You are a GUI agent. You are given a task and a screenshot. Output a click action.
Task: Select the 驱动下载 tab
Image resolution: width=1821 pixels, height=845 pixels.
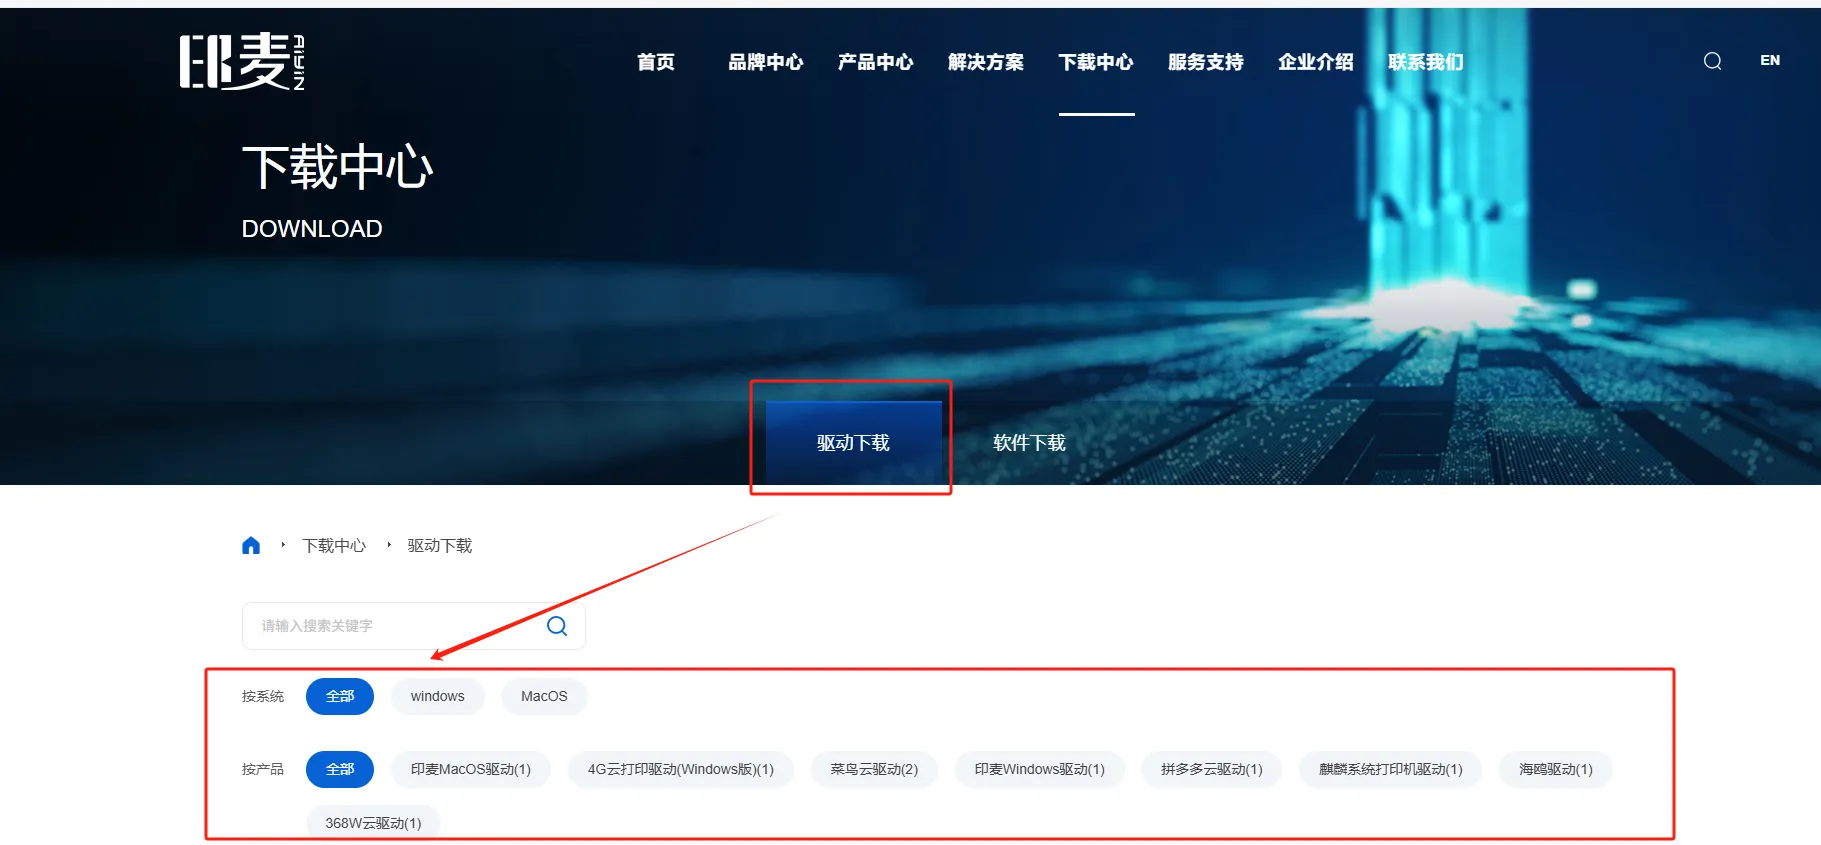pyautogui.click(x=853, y=443)
